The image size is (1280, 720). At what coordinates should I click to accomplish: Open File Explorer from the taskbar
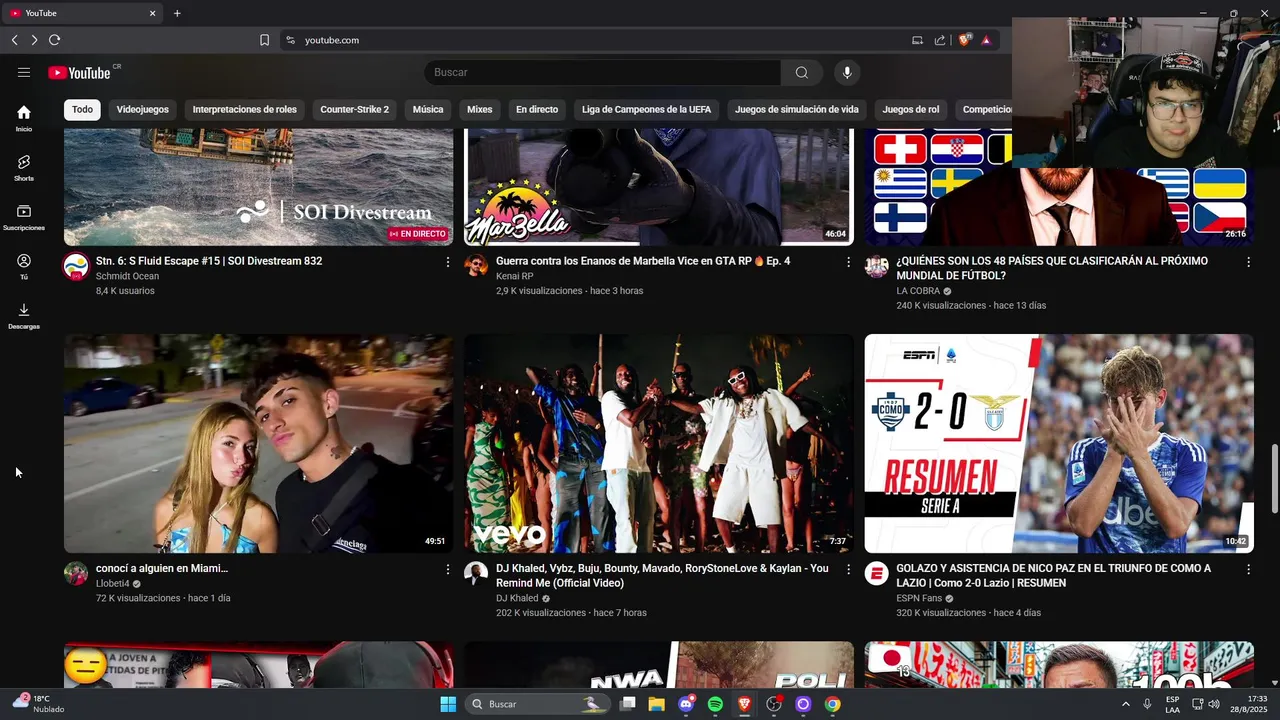656,704
